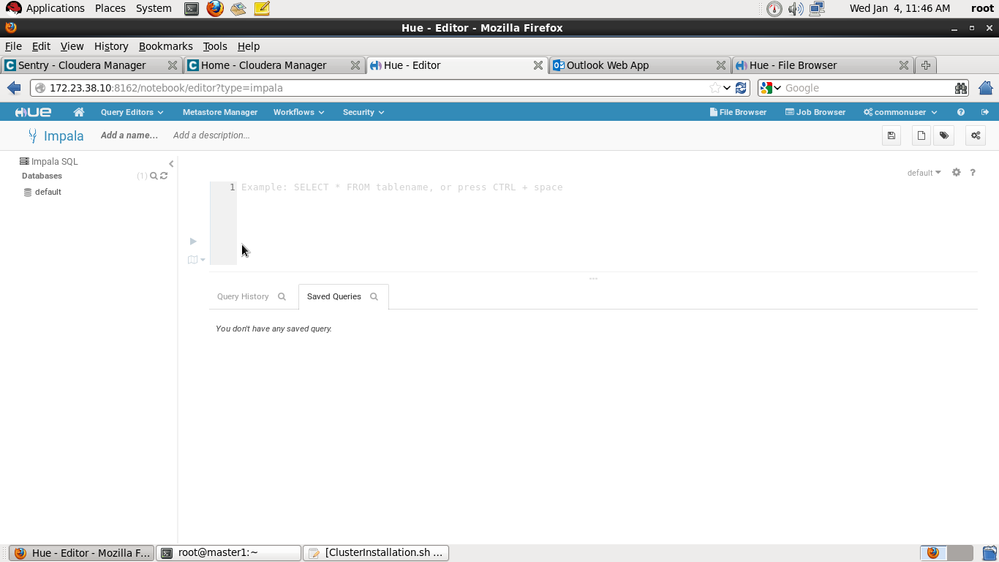The width and height of the screenshot is (999, 562).
Task: Open the editor help question mark
Action: point(973,173)
